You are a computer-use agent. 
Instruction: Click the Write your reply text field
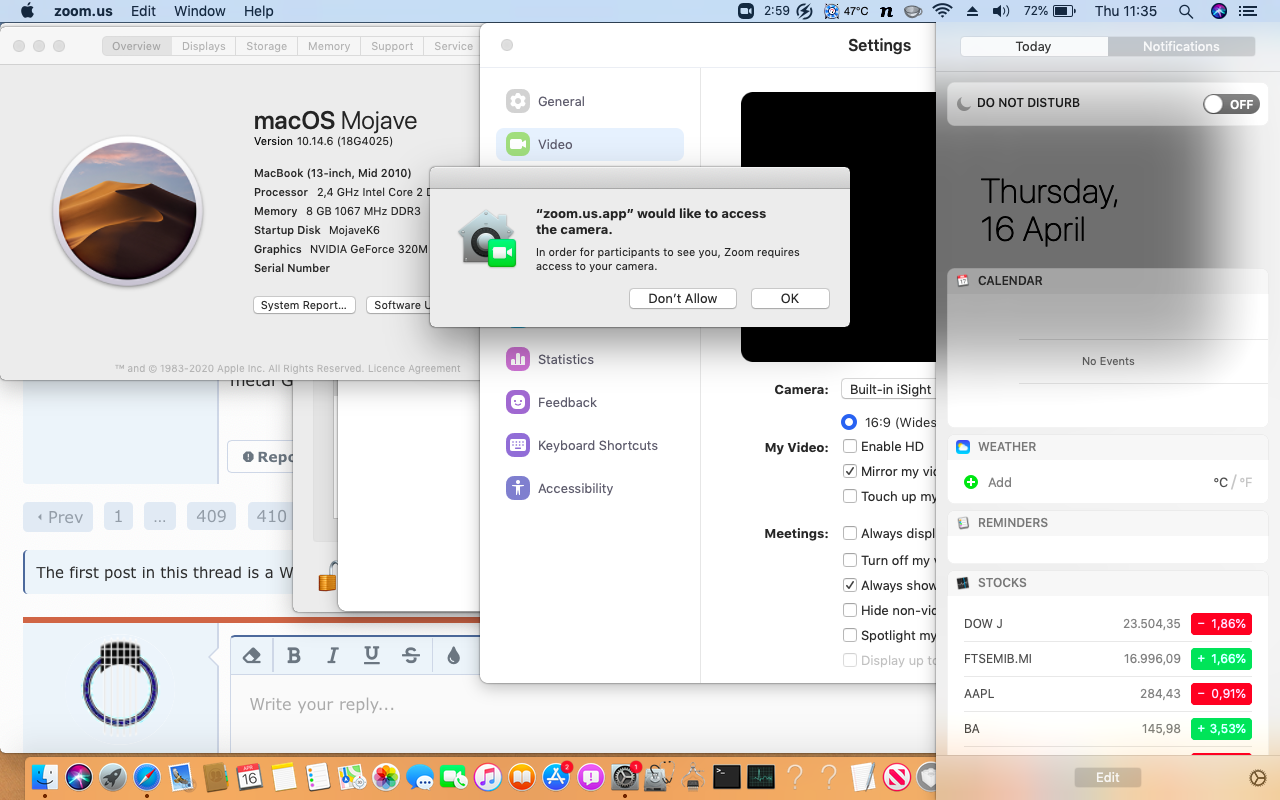[355, 712]
